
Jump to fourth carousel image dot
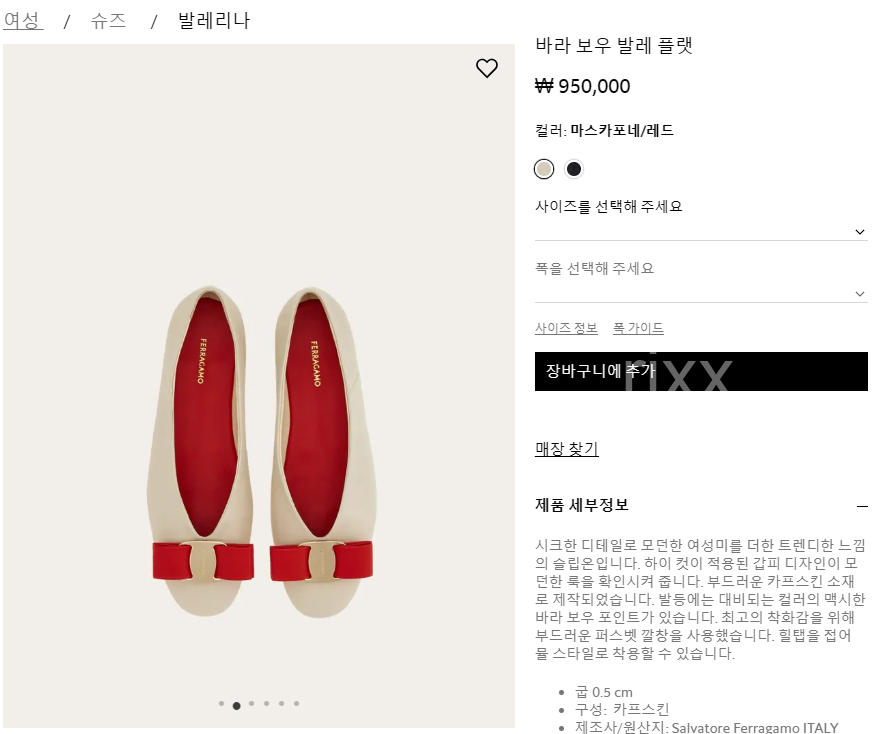coord(267,704)
